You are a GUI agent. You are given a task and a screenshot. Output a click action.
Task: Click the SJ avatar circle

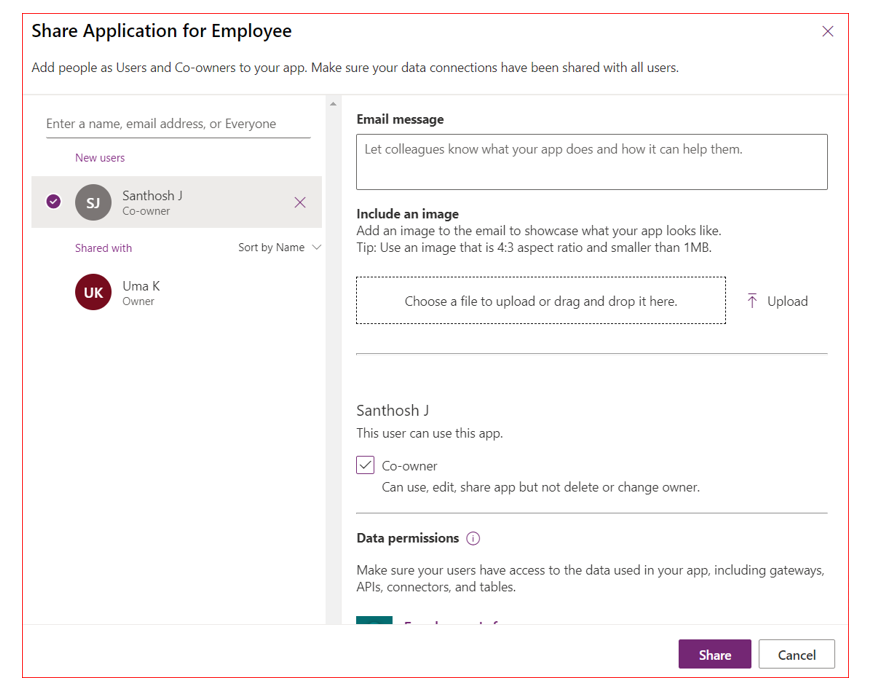point(93,202)
